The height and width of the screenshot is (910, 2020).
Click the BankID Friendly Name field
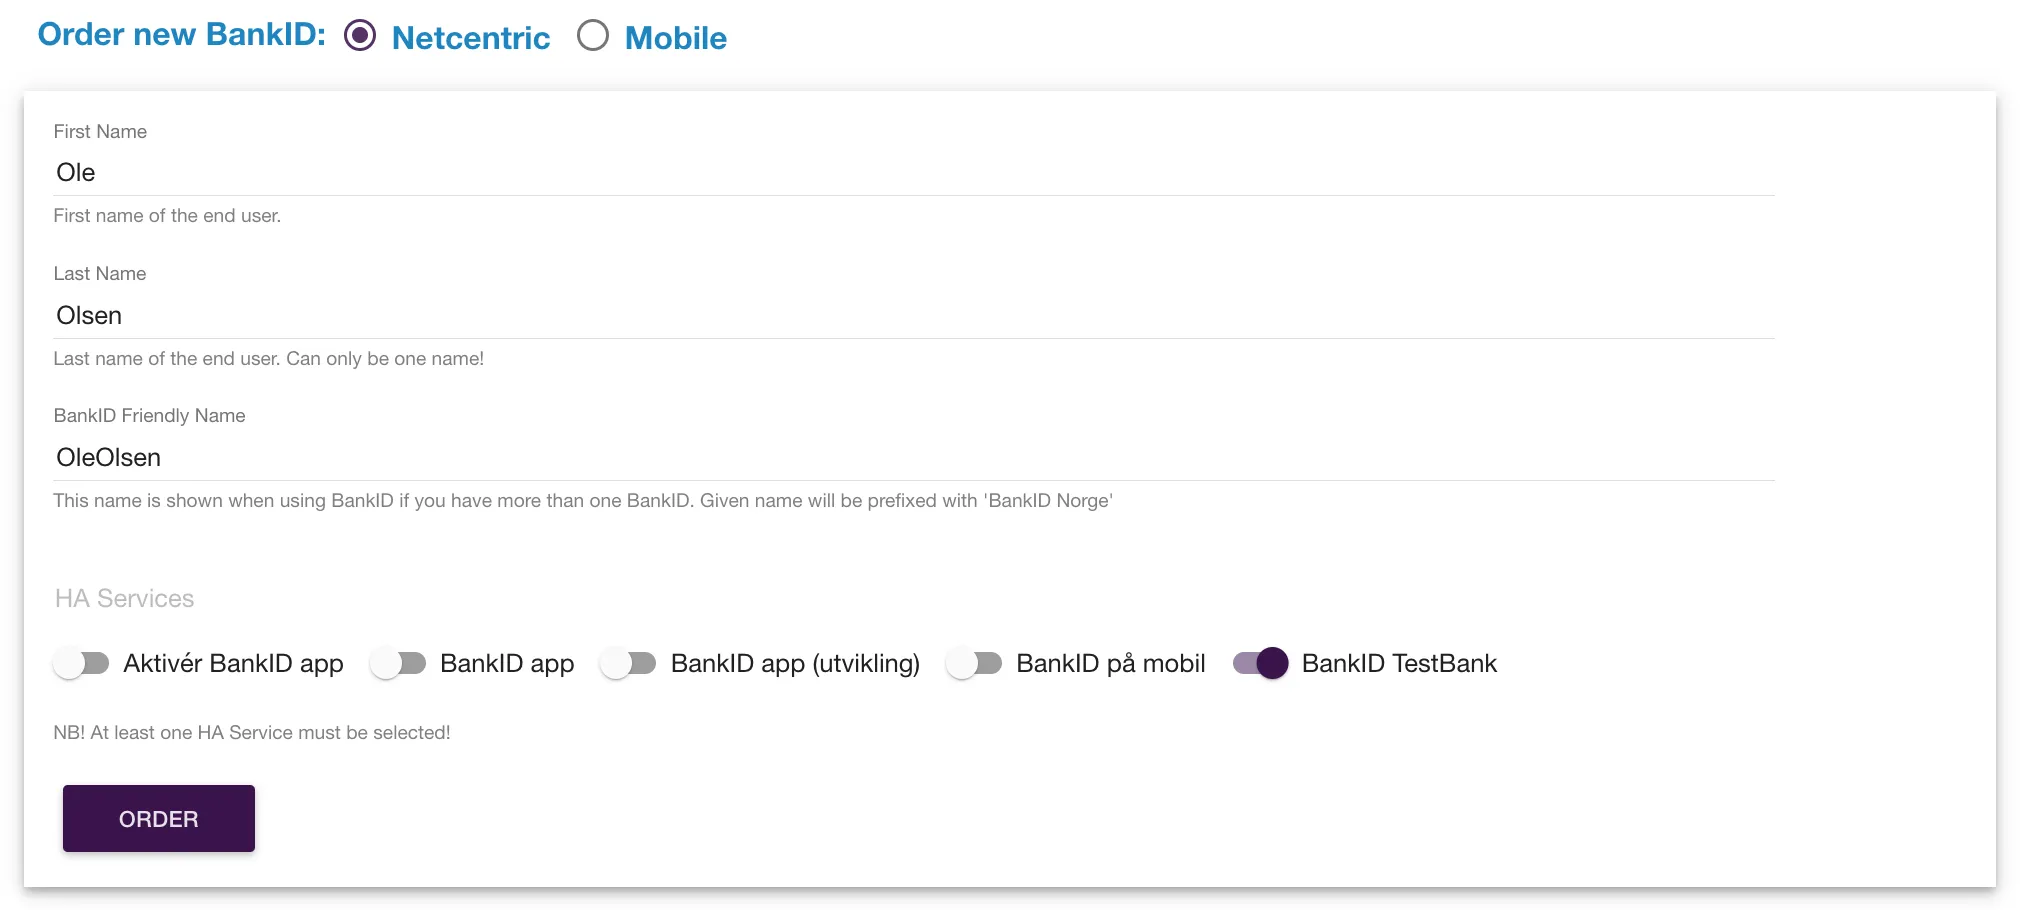(914, 457)
